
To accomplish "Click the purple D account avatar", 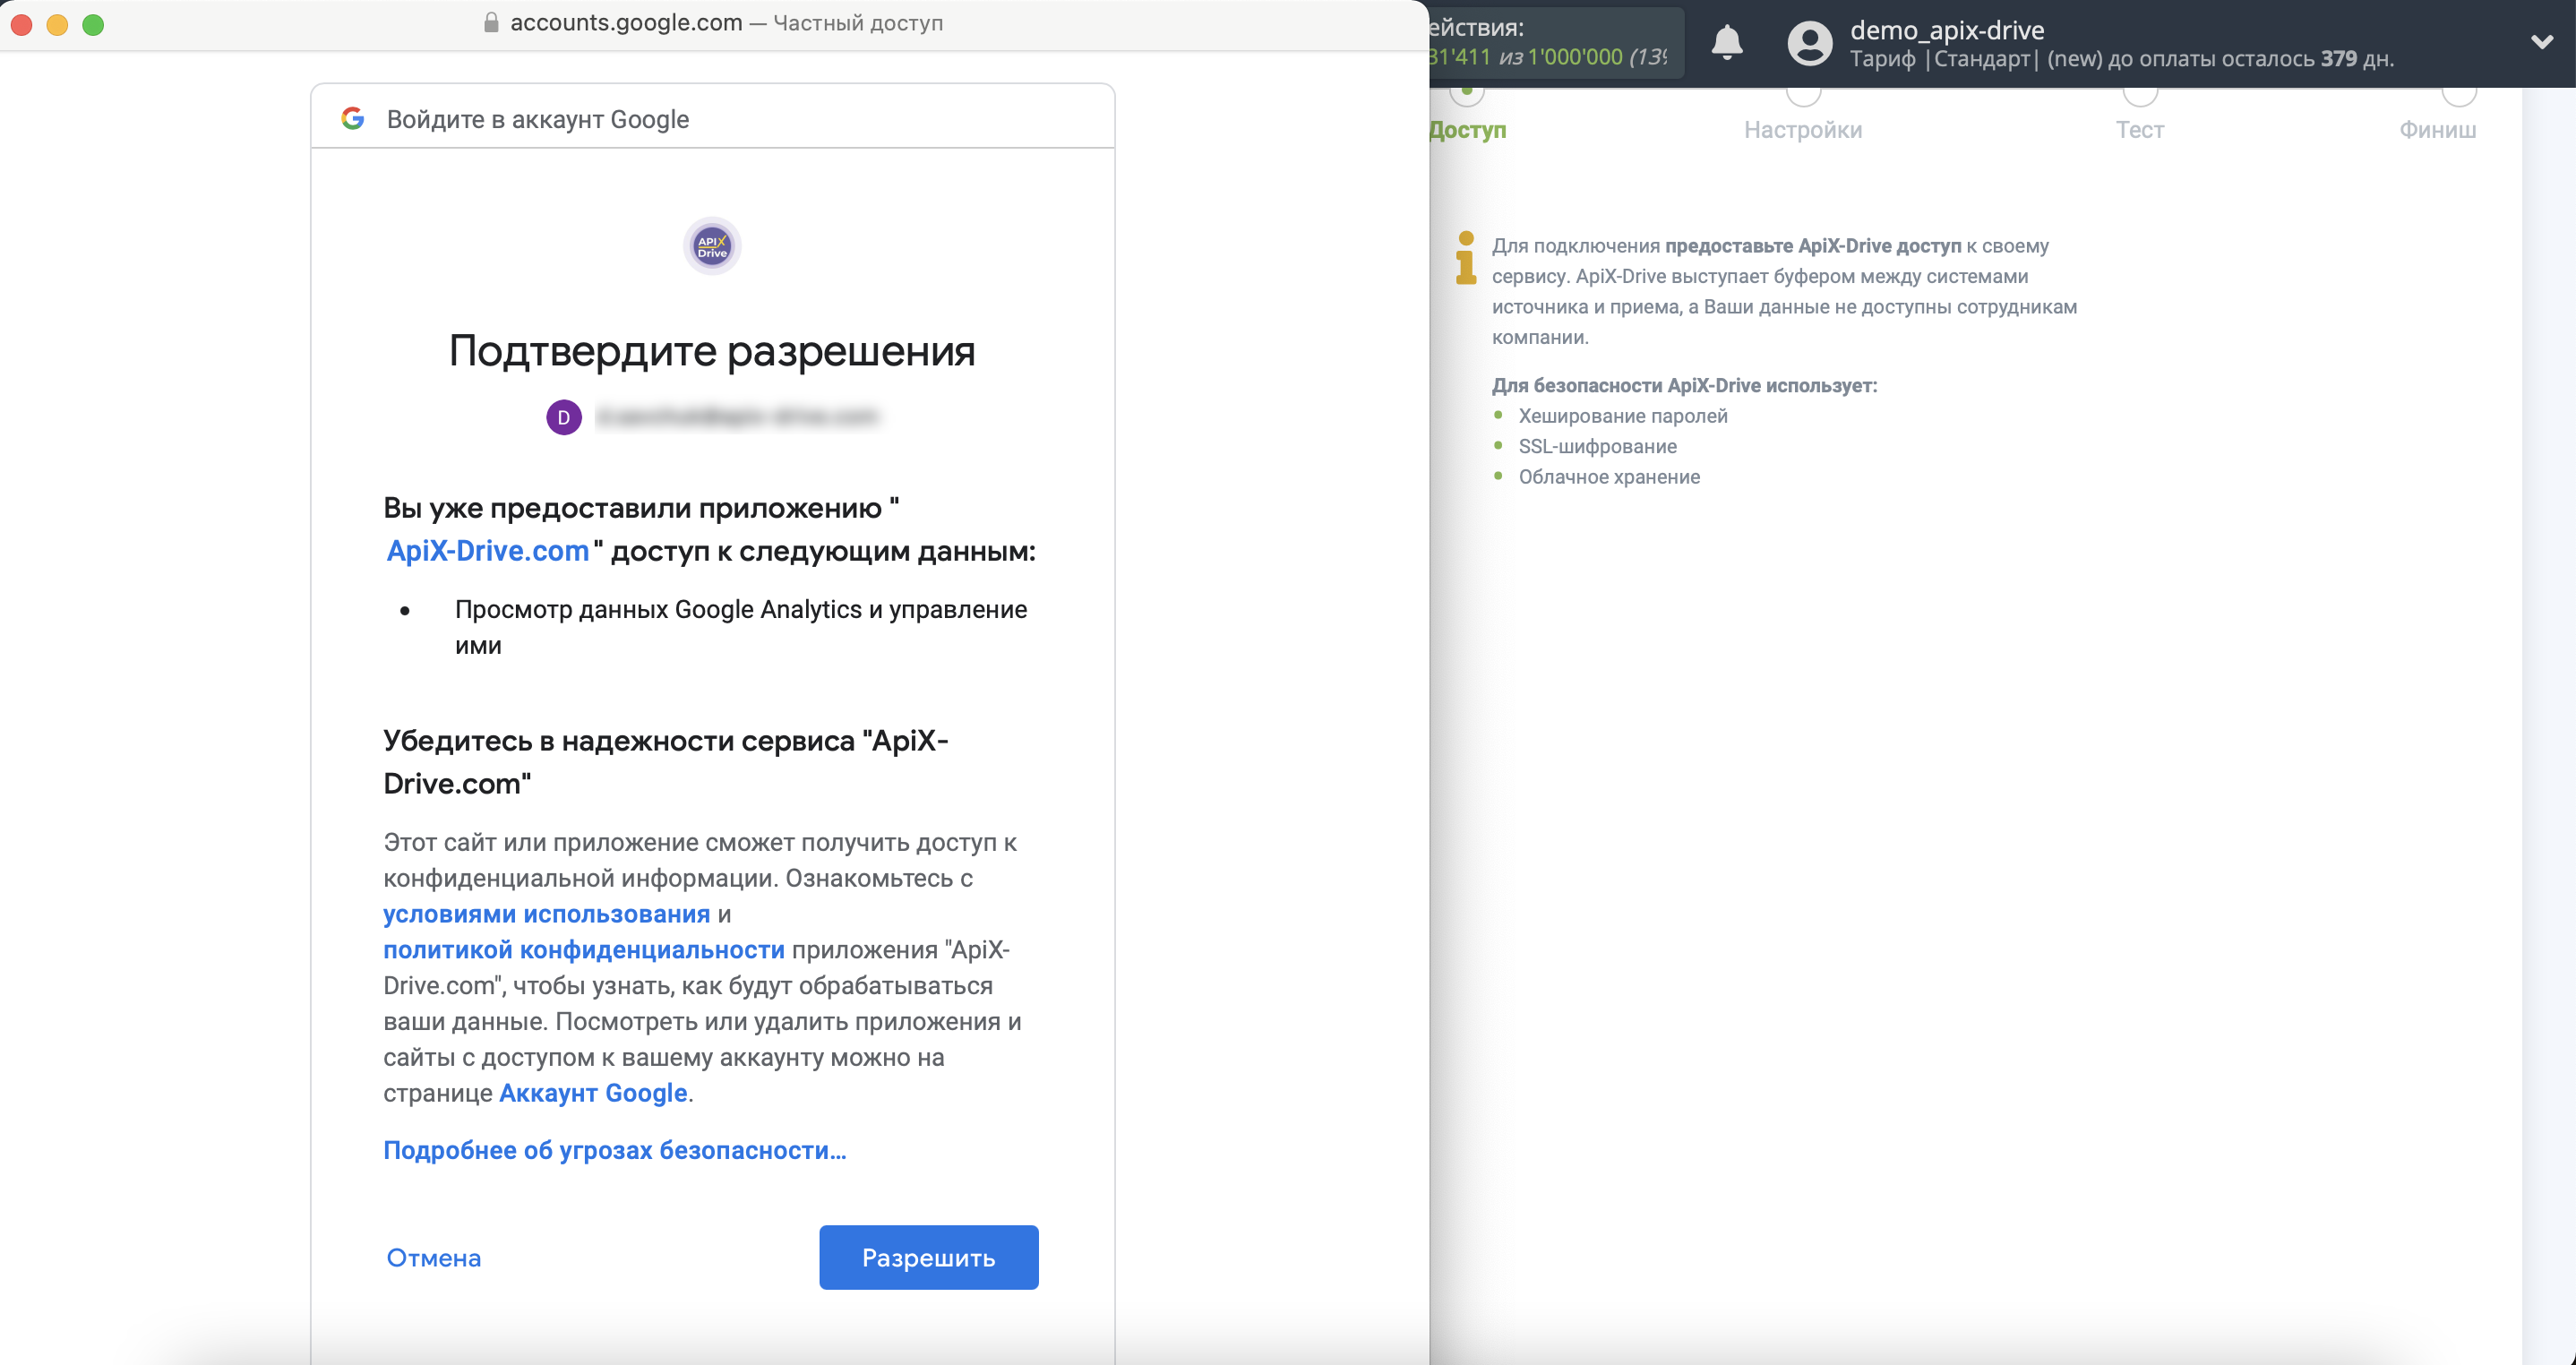I will click(x=563, y=417).
